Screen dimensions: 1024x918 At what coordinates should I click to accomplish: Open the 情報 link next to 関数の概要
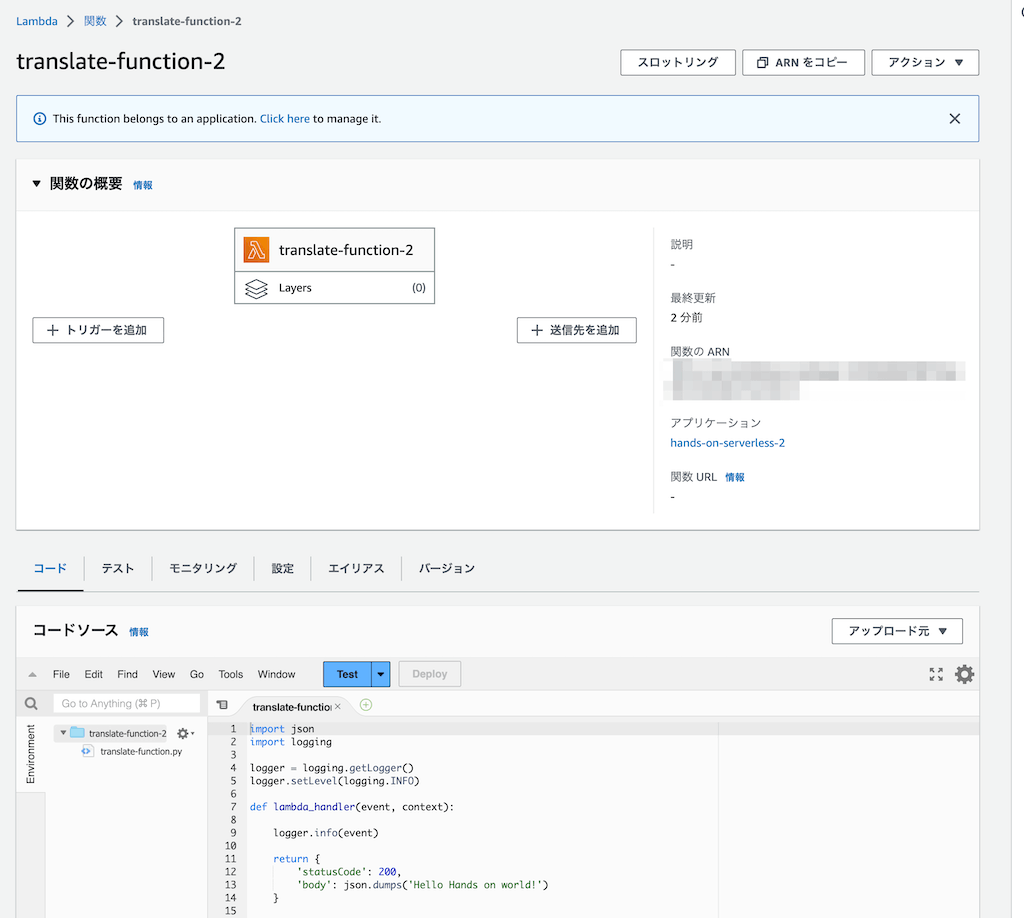(143, 185)
